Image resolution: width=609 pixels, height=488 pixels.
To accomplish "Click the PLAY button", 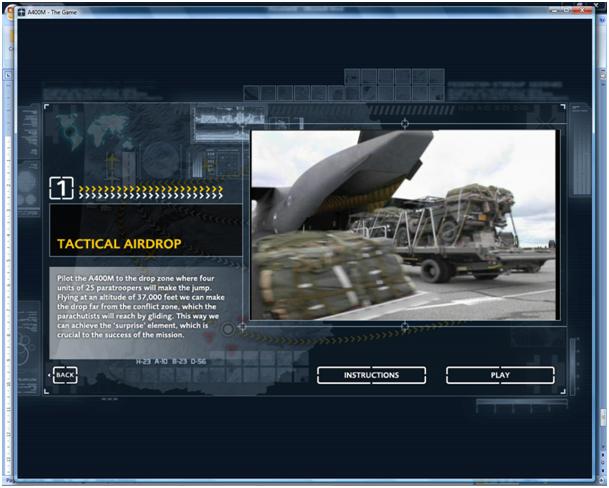I will pyautogui.click(x=500, y=375).
